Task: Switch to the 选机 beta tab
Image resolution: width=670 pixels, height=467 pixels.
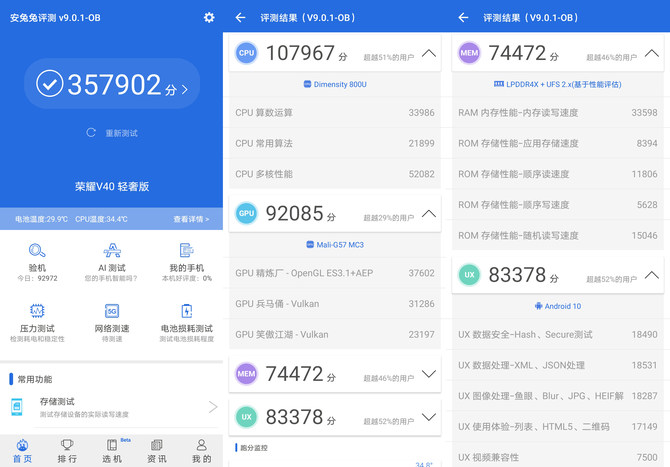Action: pyautogui.click(x=112, y=451)
